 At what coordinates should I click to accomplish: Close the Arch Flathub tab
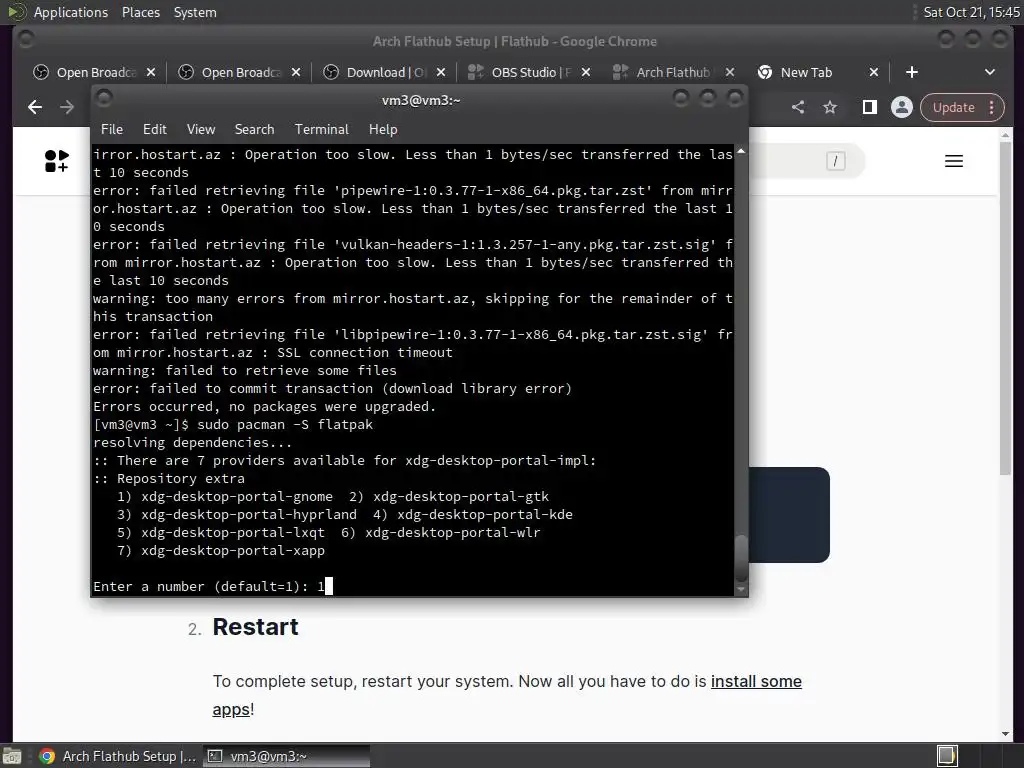(x=730, y=72)
